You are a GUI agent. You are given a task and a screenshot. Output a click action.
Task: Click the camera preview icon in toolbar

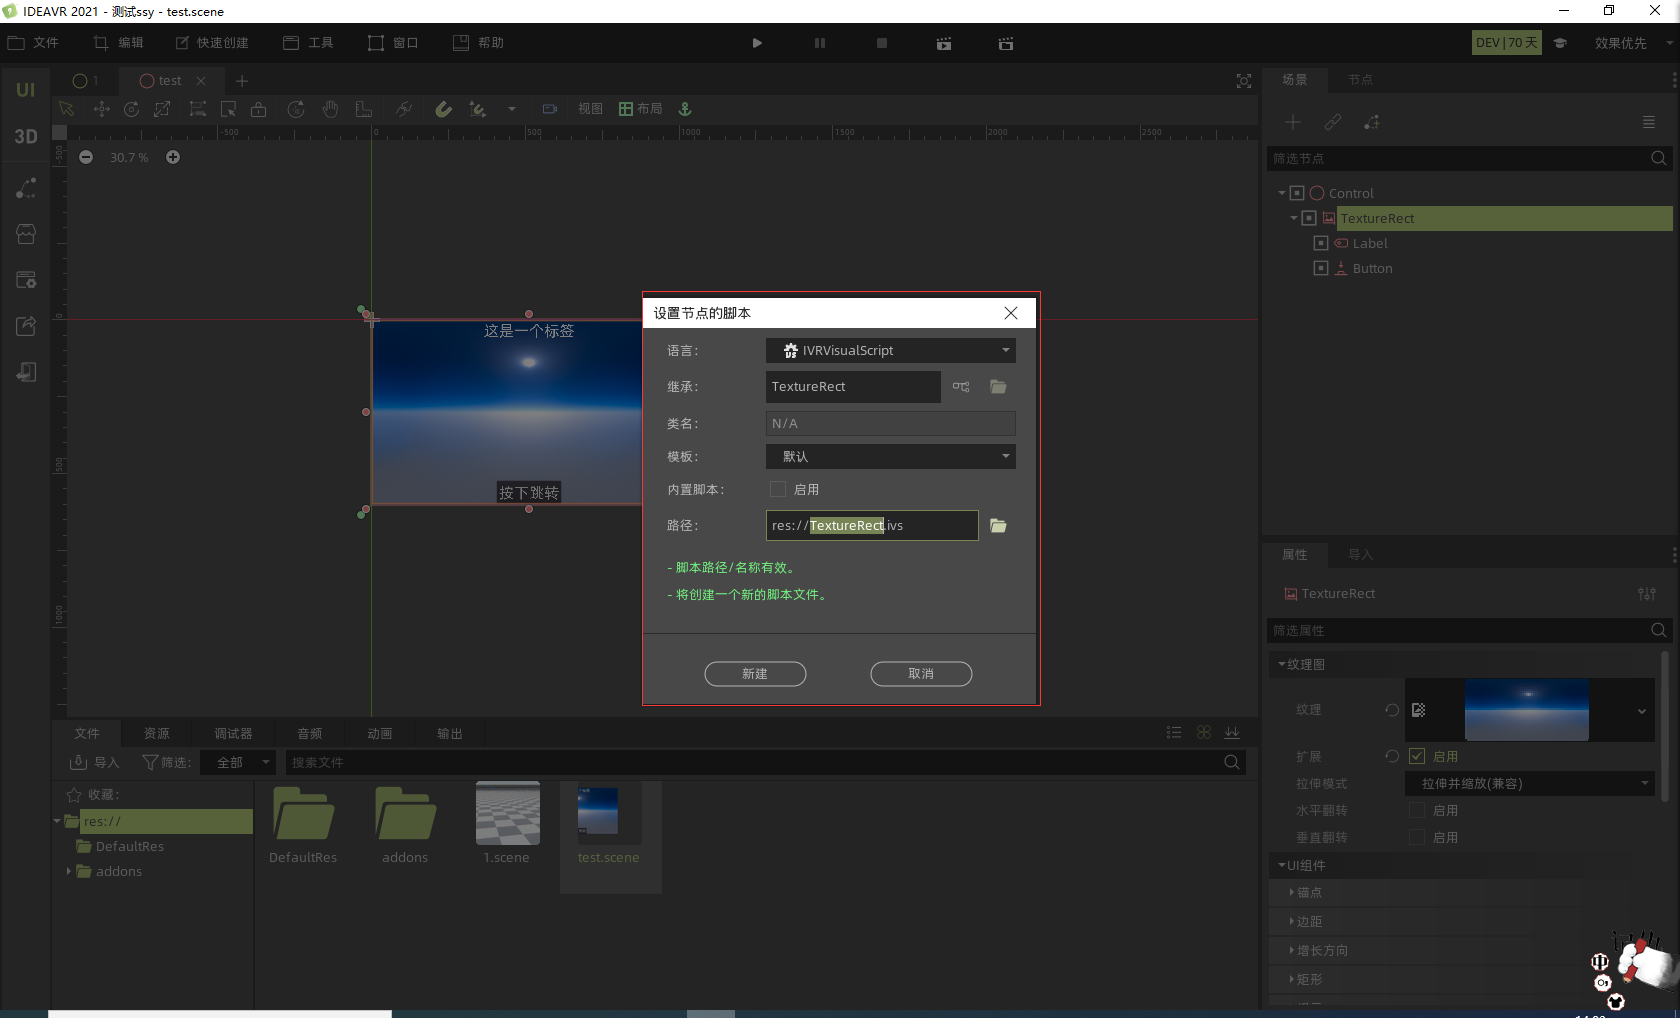(x=549, y=109)
